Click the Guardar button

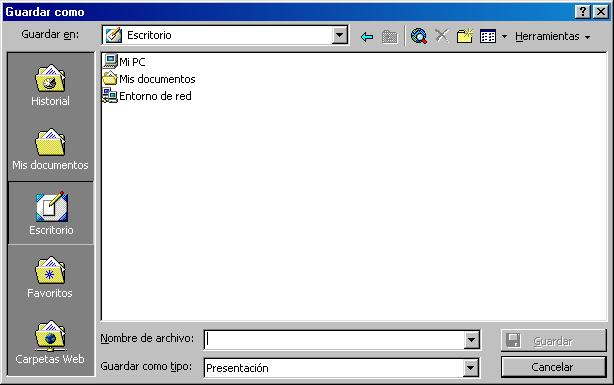pos(553,341)
